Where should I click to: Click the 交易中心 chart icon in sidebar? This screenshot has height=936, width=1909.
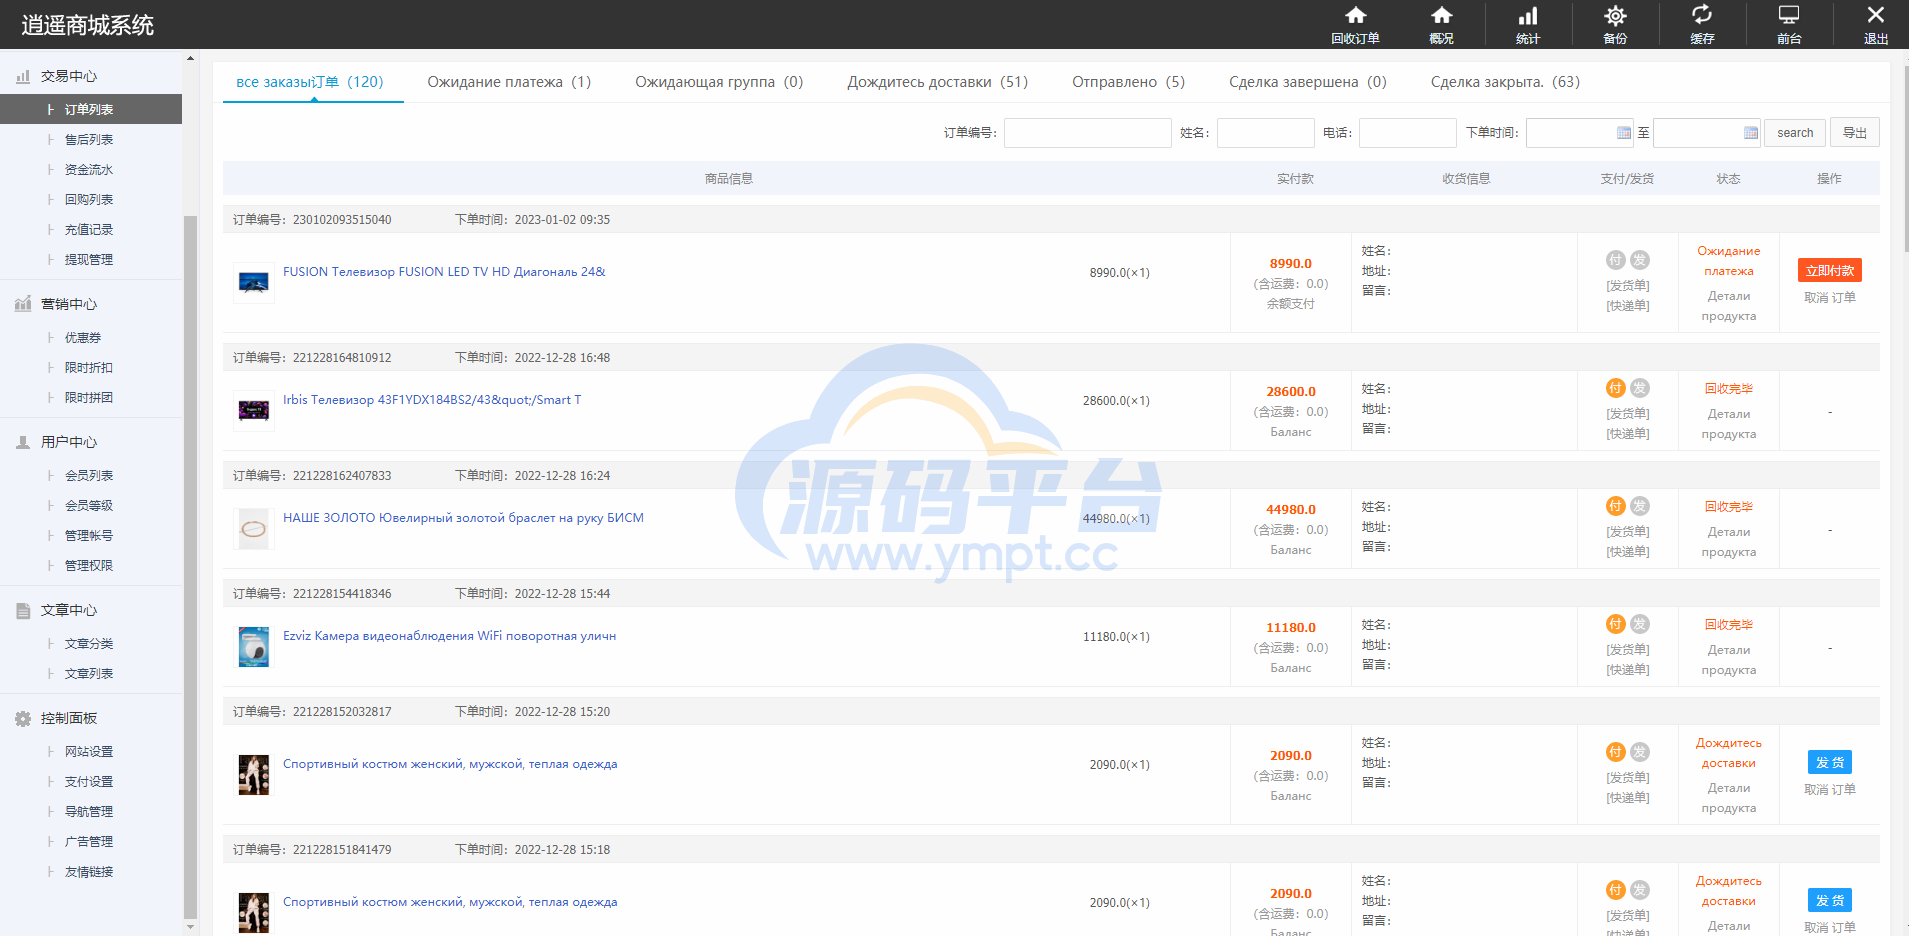coord(23,76)
